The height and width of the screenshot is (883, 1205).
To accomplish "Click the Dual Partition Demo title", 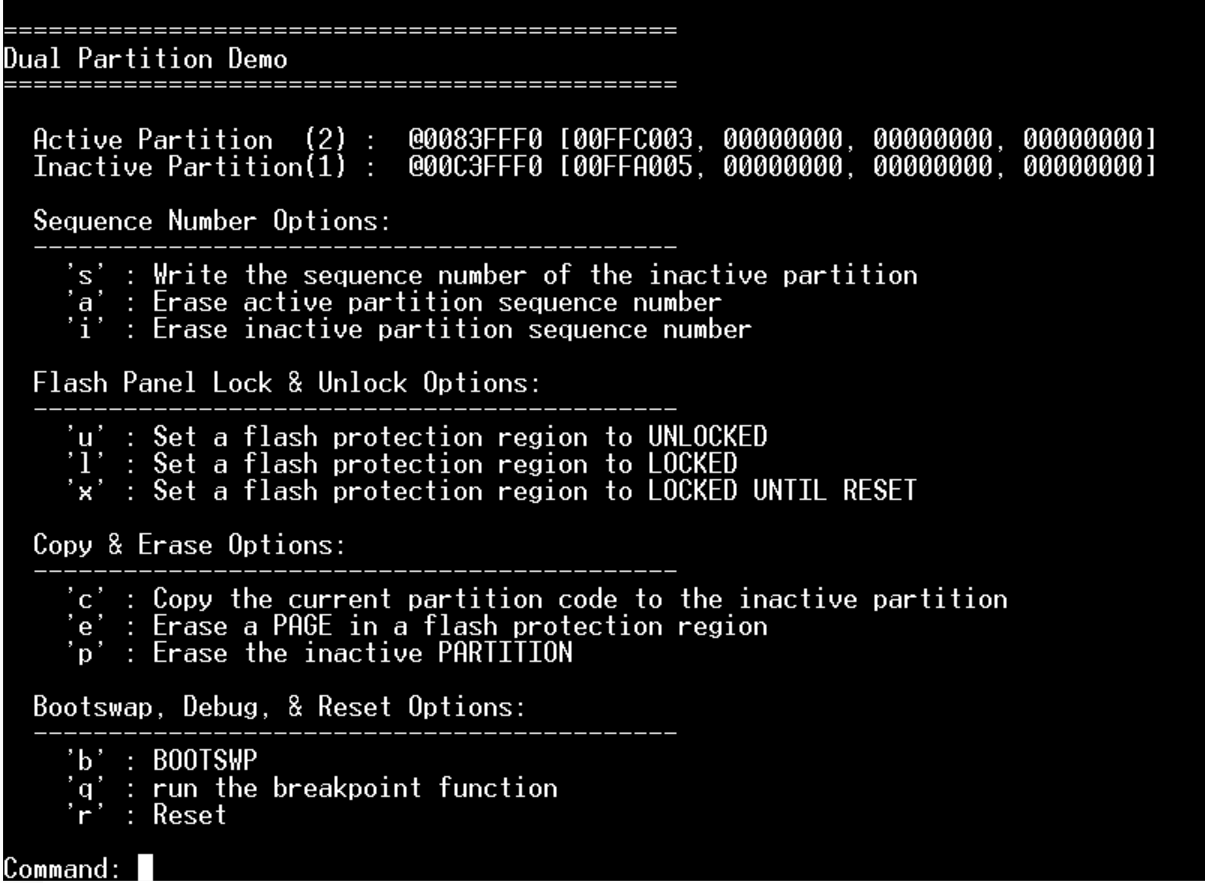I will tap(148, 59).
